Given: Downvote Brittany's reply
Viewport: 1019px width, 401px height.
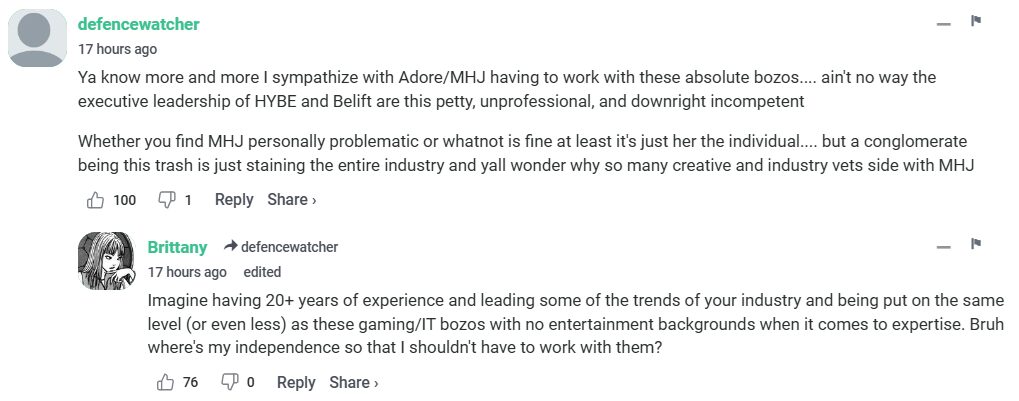Looking at the screenshot, I should pyautogui.click(x=229, y=382).
